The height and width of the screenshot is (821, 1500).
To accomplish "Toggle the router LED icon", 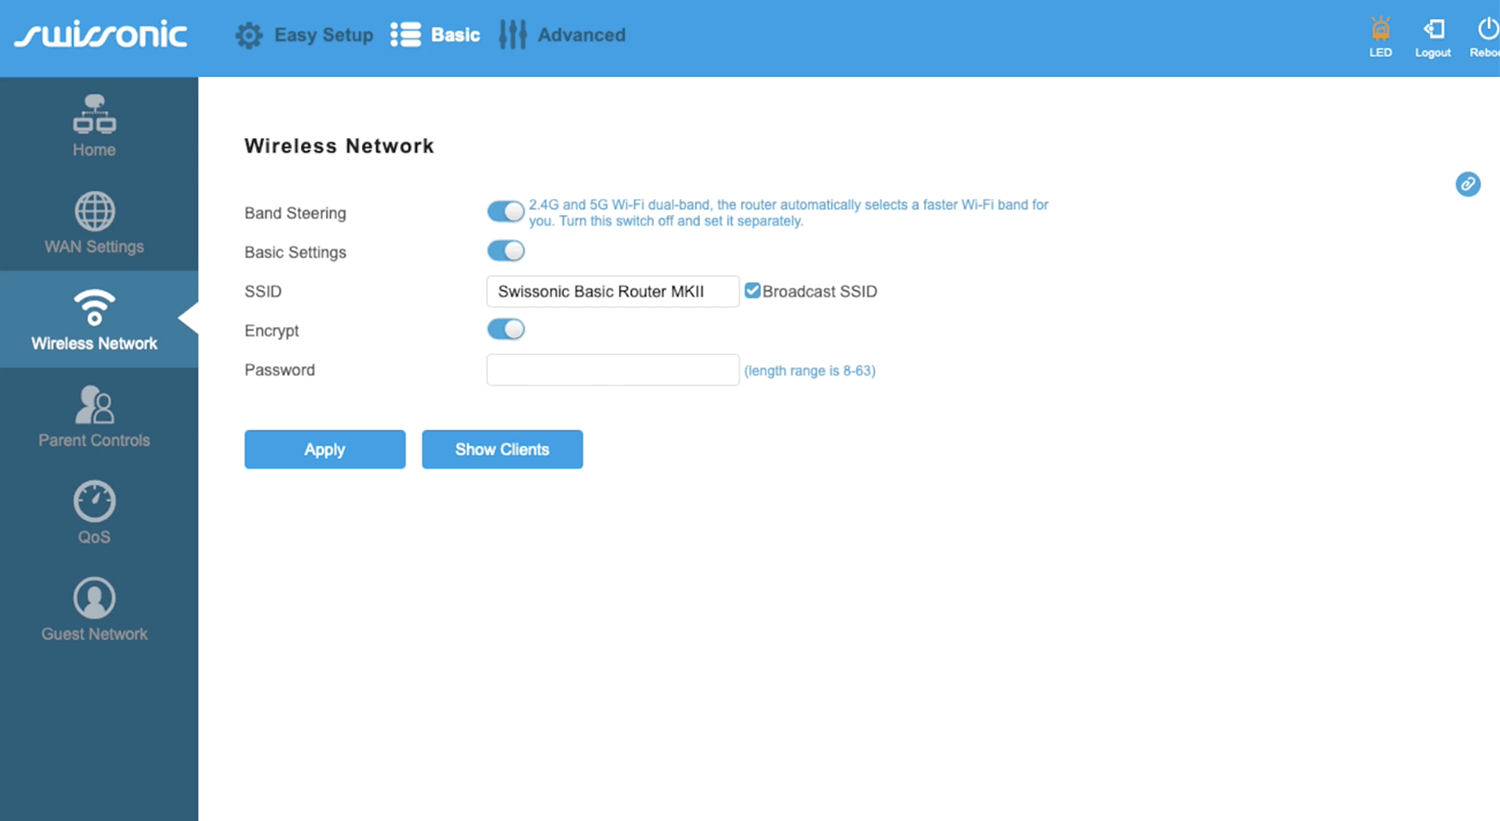I will (1380, 30).
